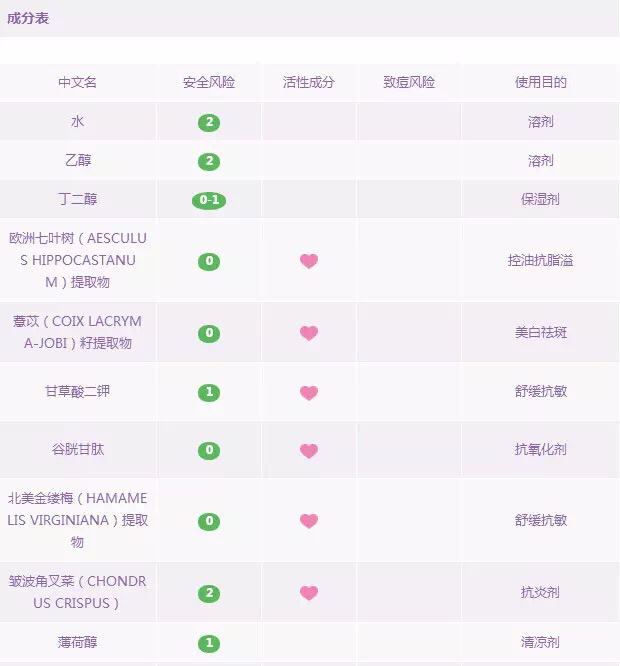Click pink heart icon in 北美金缕梅 row
Screen dimensions: 620x666
[x=309, y=521]
